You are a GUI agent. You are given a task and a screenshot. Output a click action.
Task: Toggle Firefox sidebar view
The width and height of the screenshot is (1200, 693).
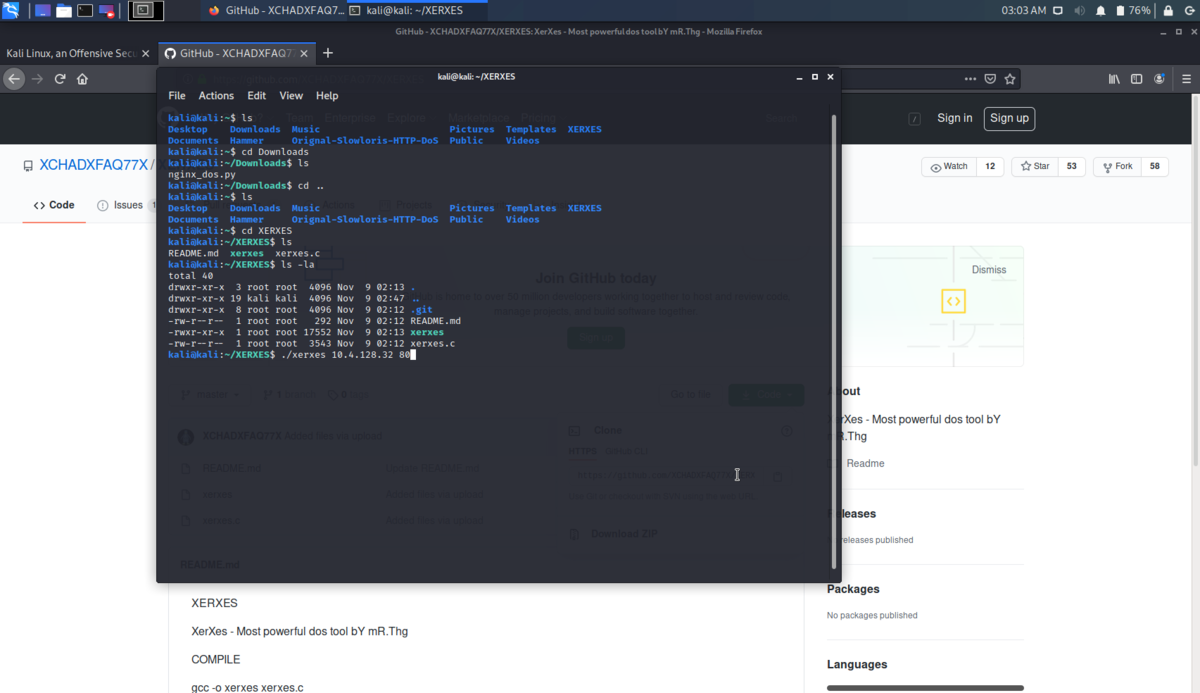click(1137, 79)
